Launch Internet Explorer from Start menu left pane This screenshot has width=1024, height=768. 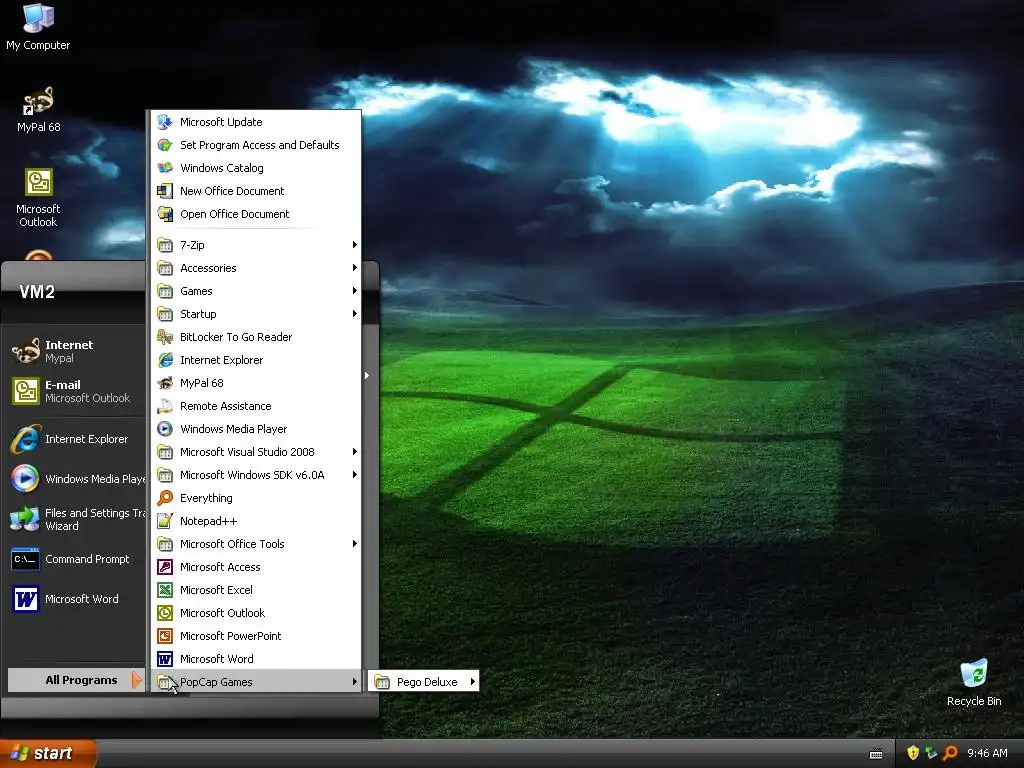73,439
